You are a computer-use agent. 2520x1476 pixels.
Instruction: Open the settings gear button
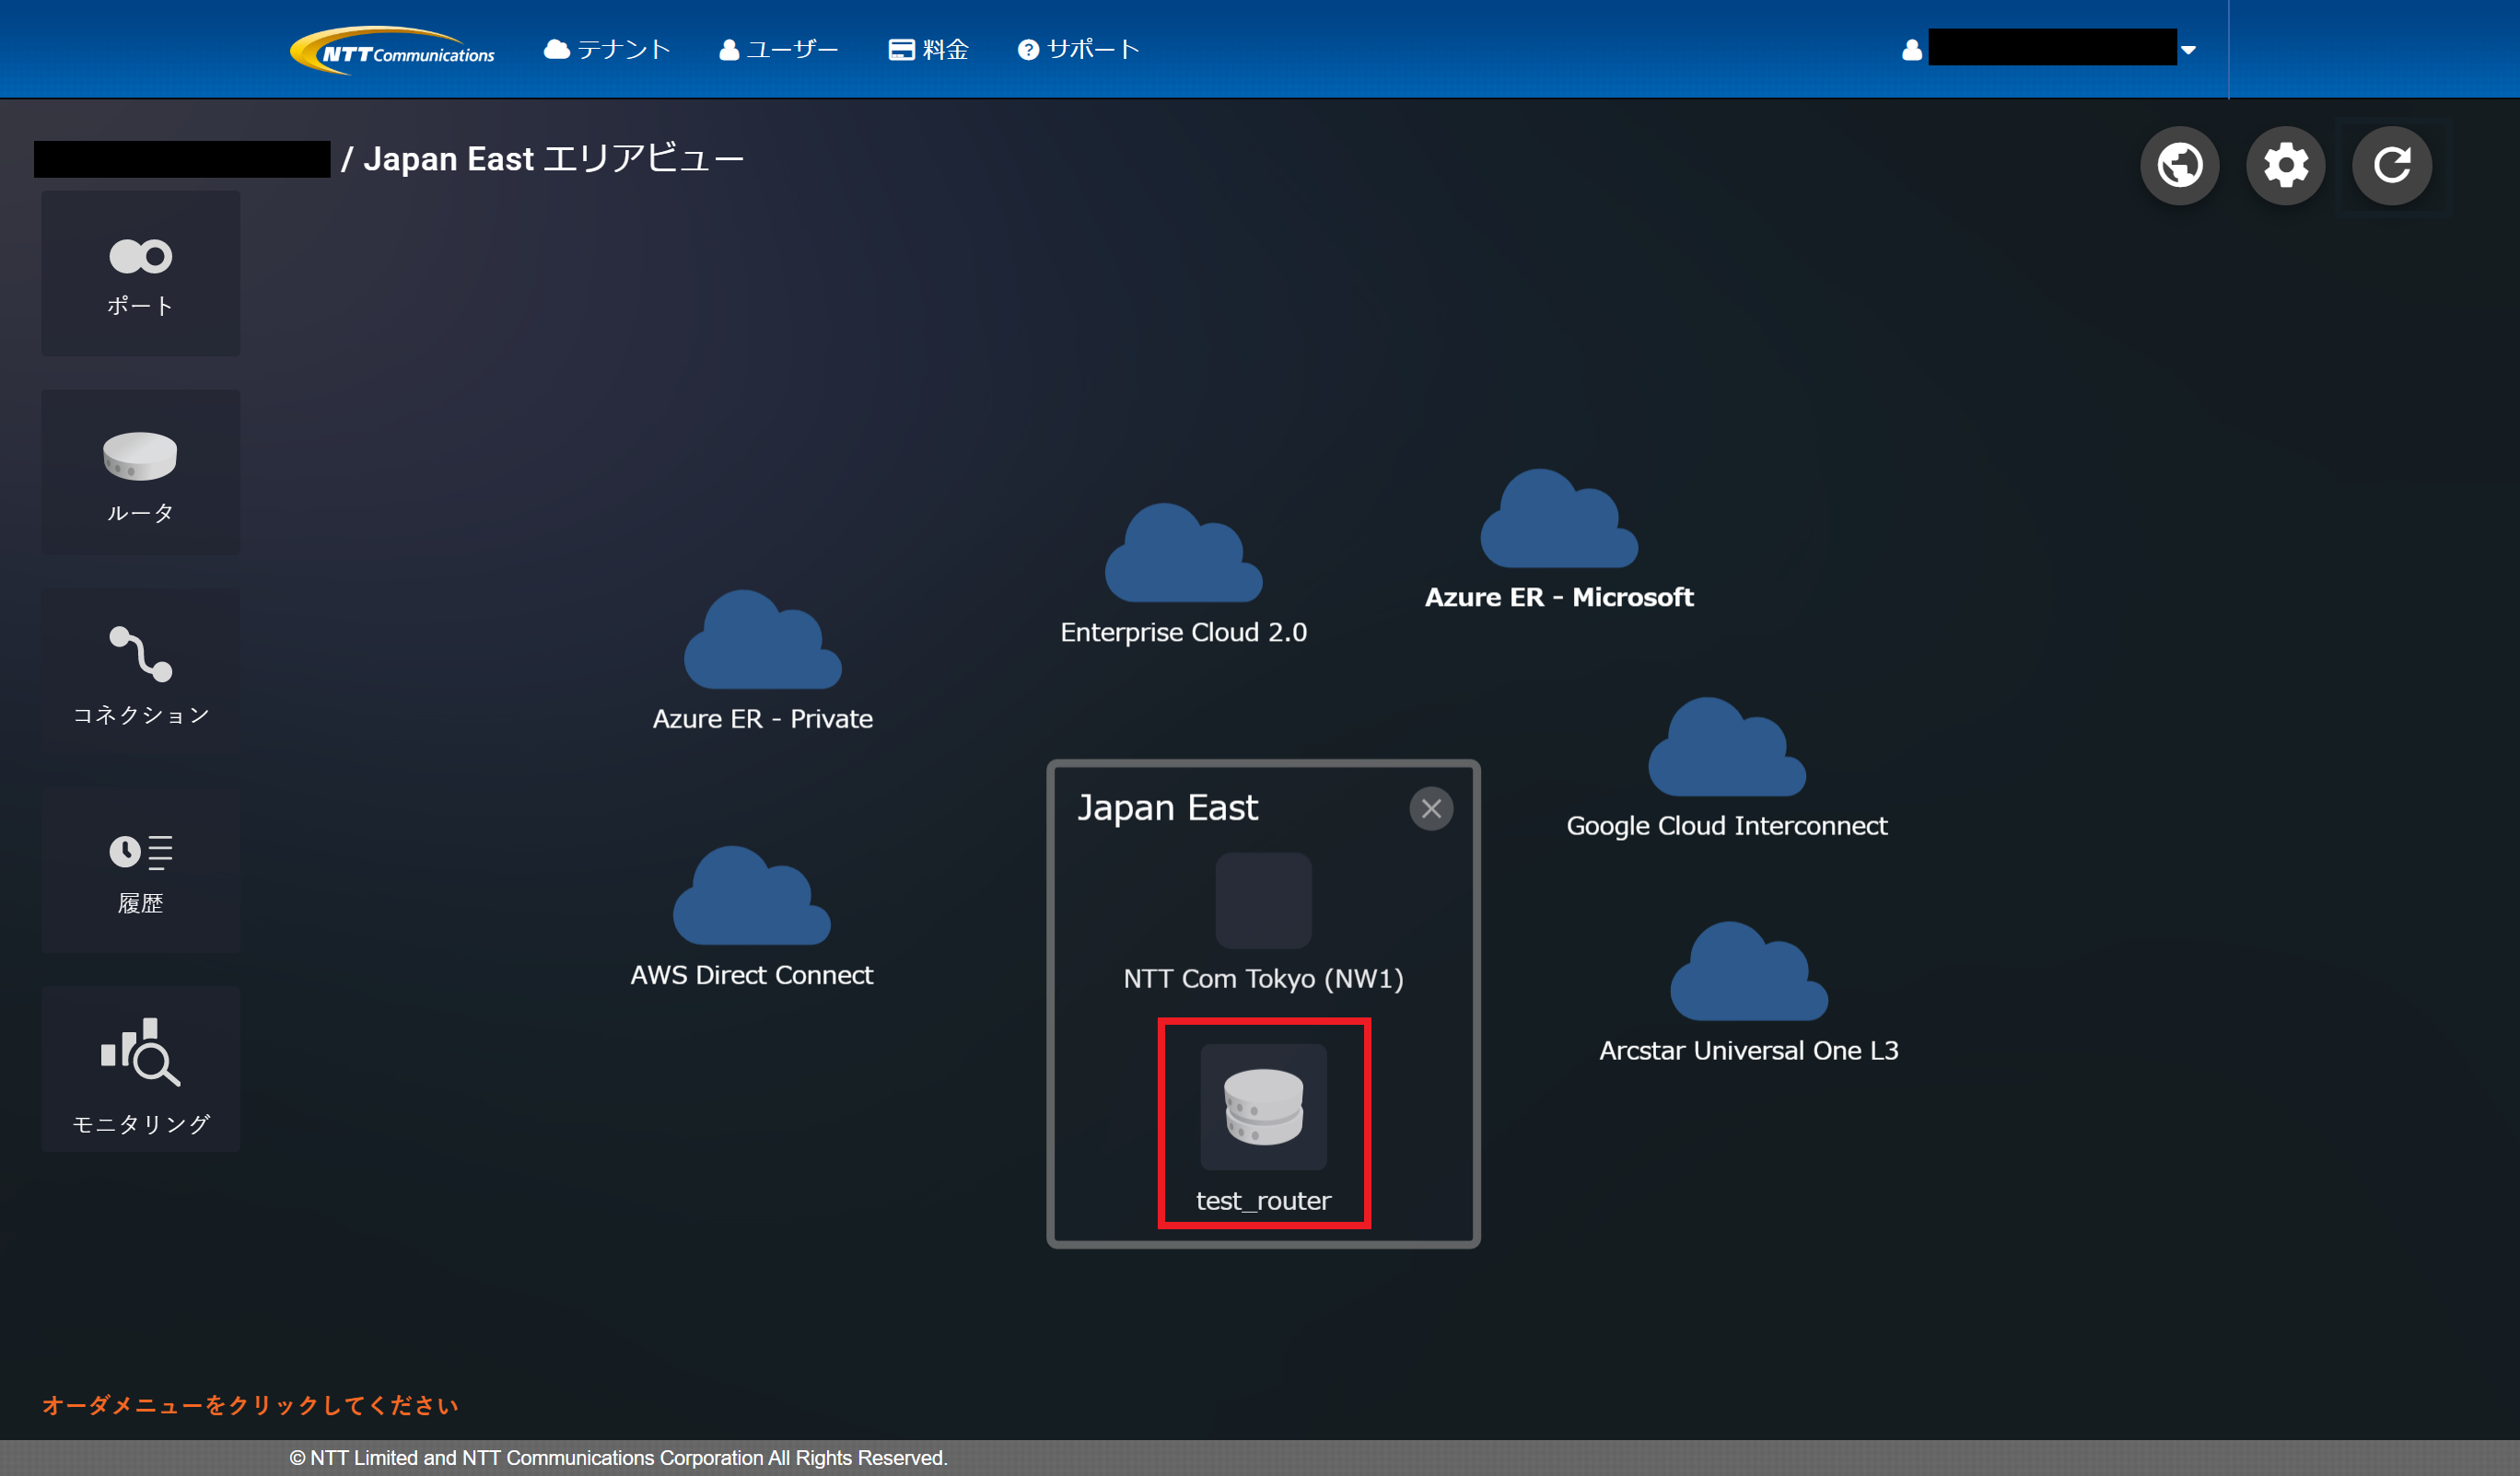tap(2285, 165)
